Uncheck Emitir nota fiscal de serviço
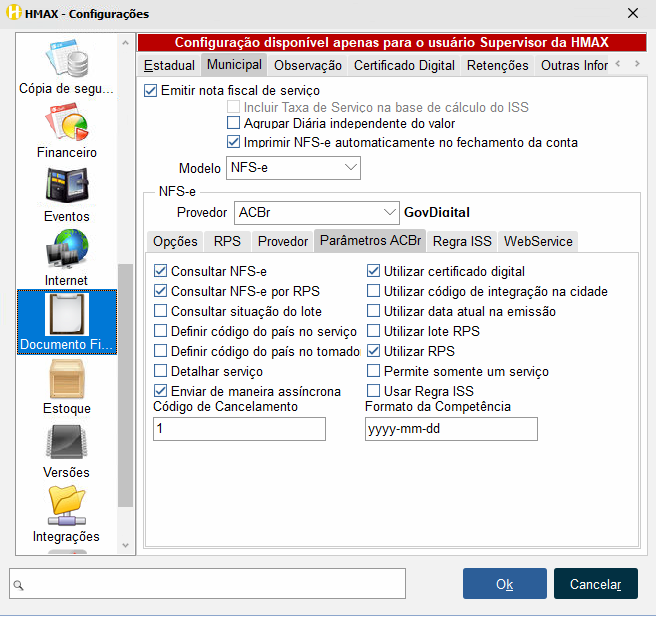 tap(151, 91)
